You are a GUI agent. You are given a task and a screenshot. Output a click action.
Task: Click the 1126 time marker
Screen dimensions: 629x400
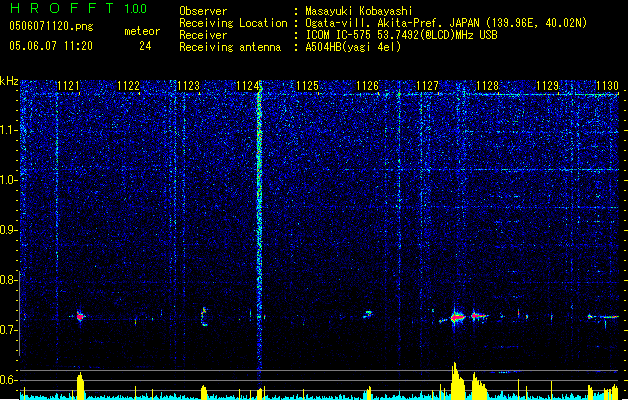coord(367,86)
